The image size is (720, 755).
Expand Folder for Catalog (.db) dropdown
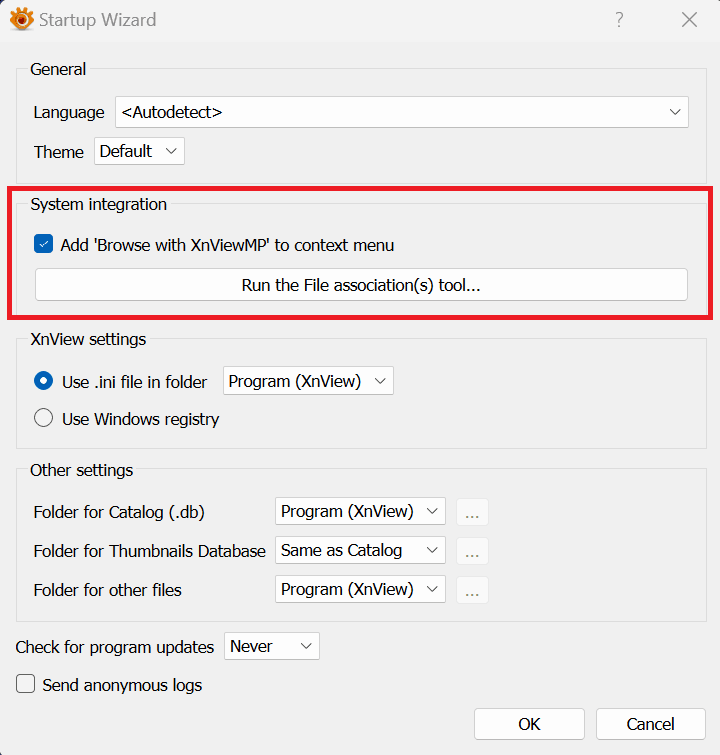point(360,511)
